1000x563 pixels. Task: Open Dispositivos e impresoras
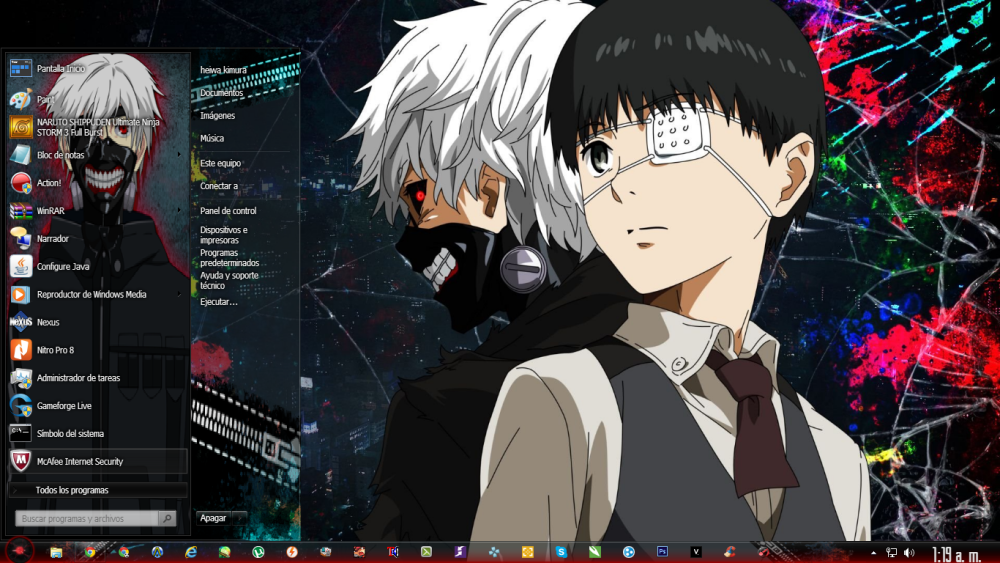(x=224, y=235)
